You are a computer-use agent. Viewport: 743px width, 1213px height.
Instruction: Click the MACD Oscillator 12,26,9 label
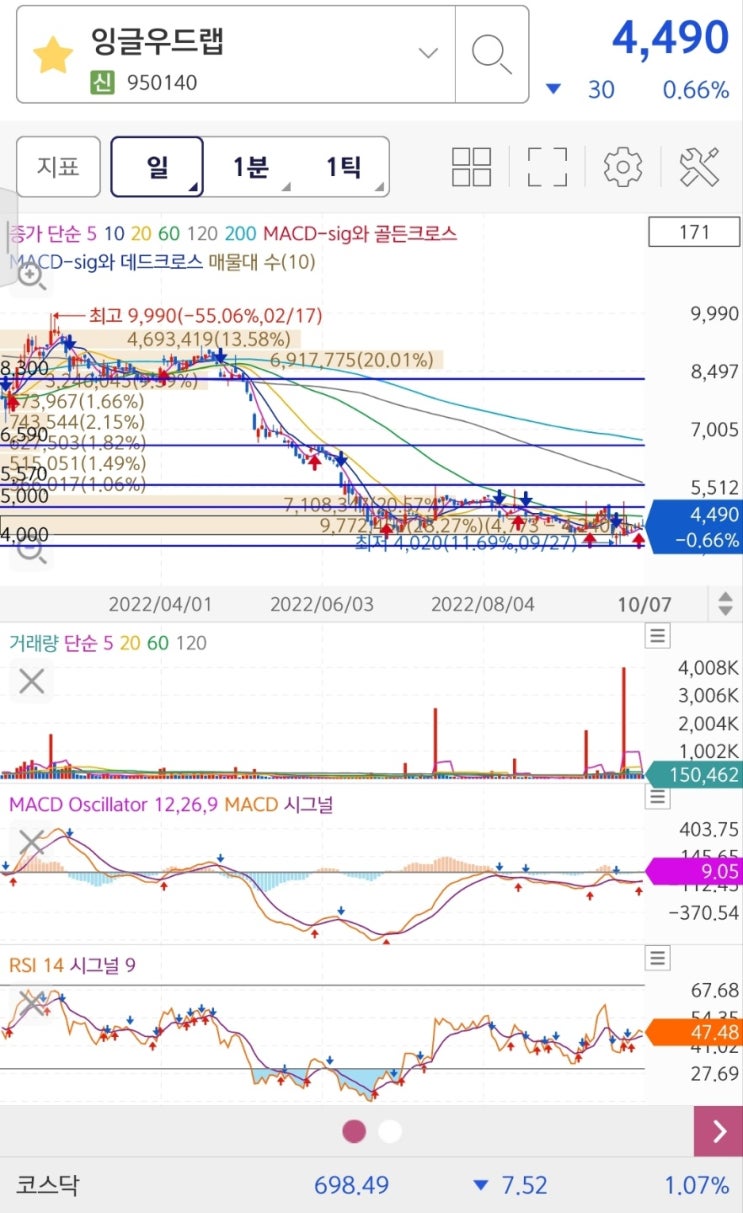pos(114,804)
